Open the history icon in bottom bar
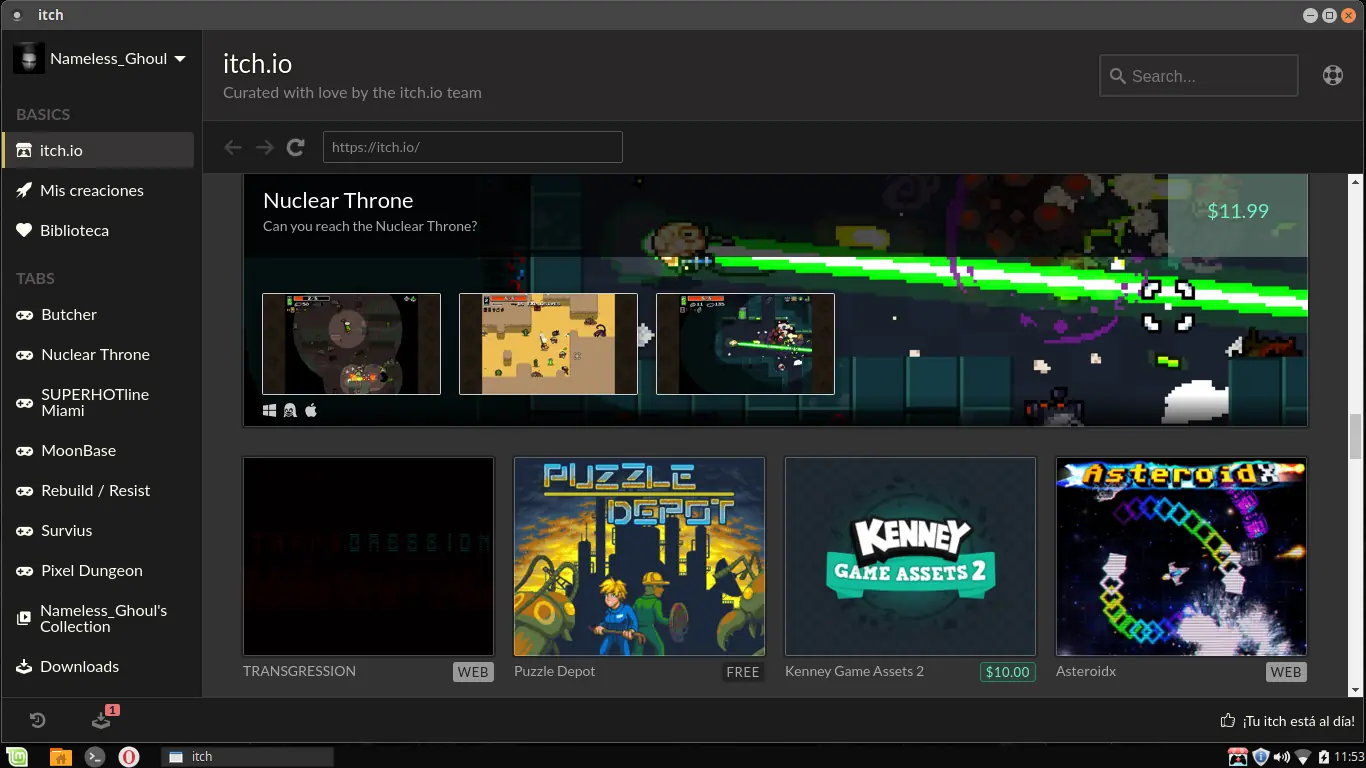The width and height of the screenshot is (1366, 768). point(37,720)
